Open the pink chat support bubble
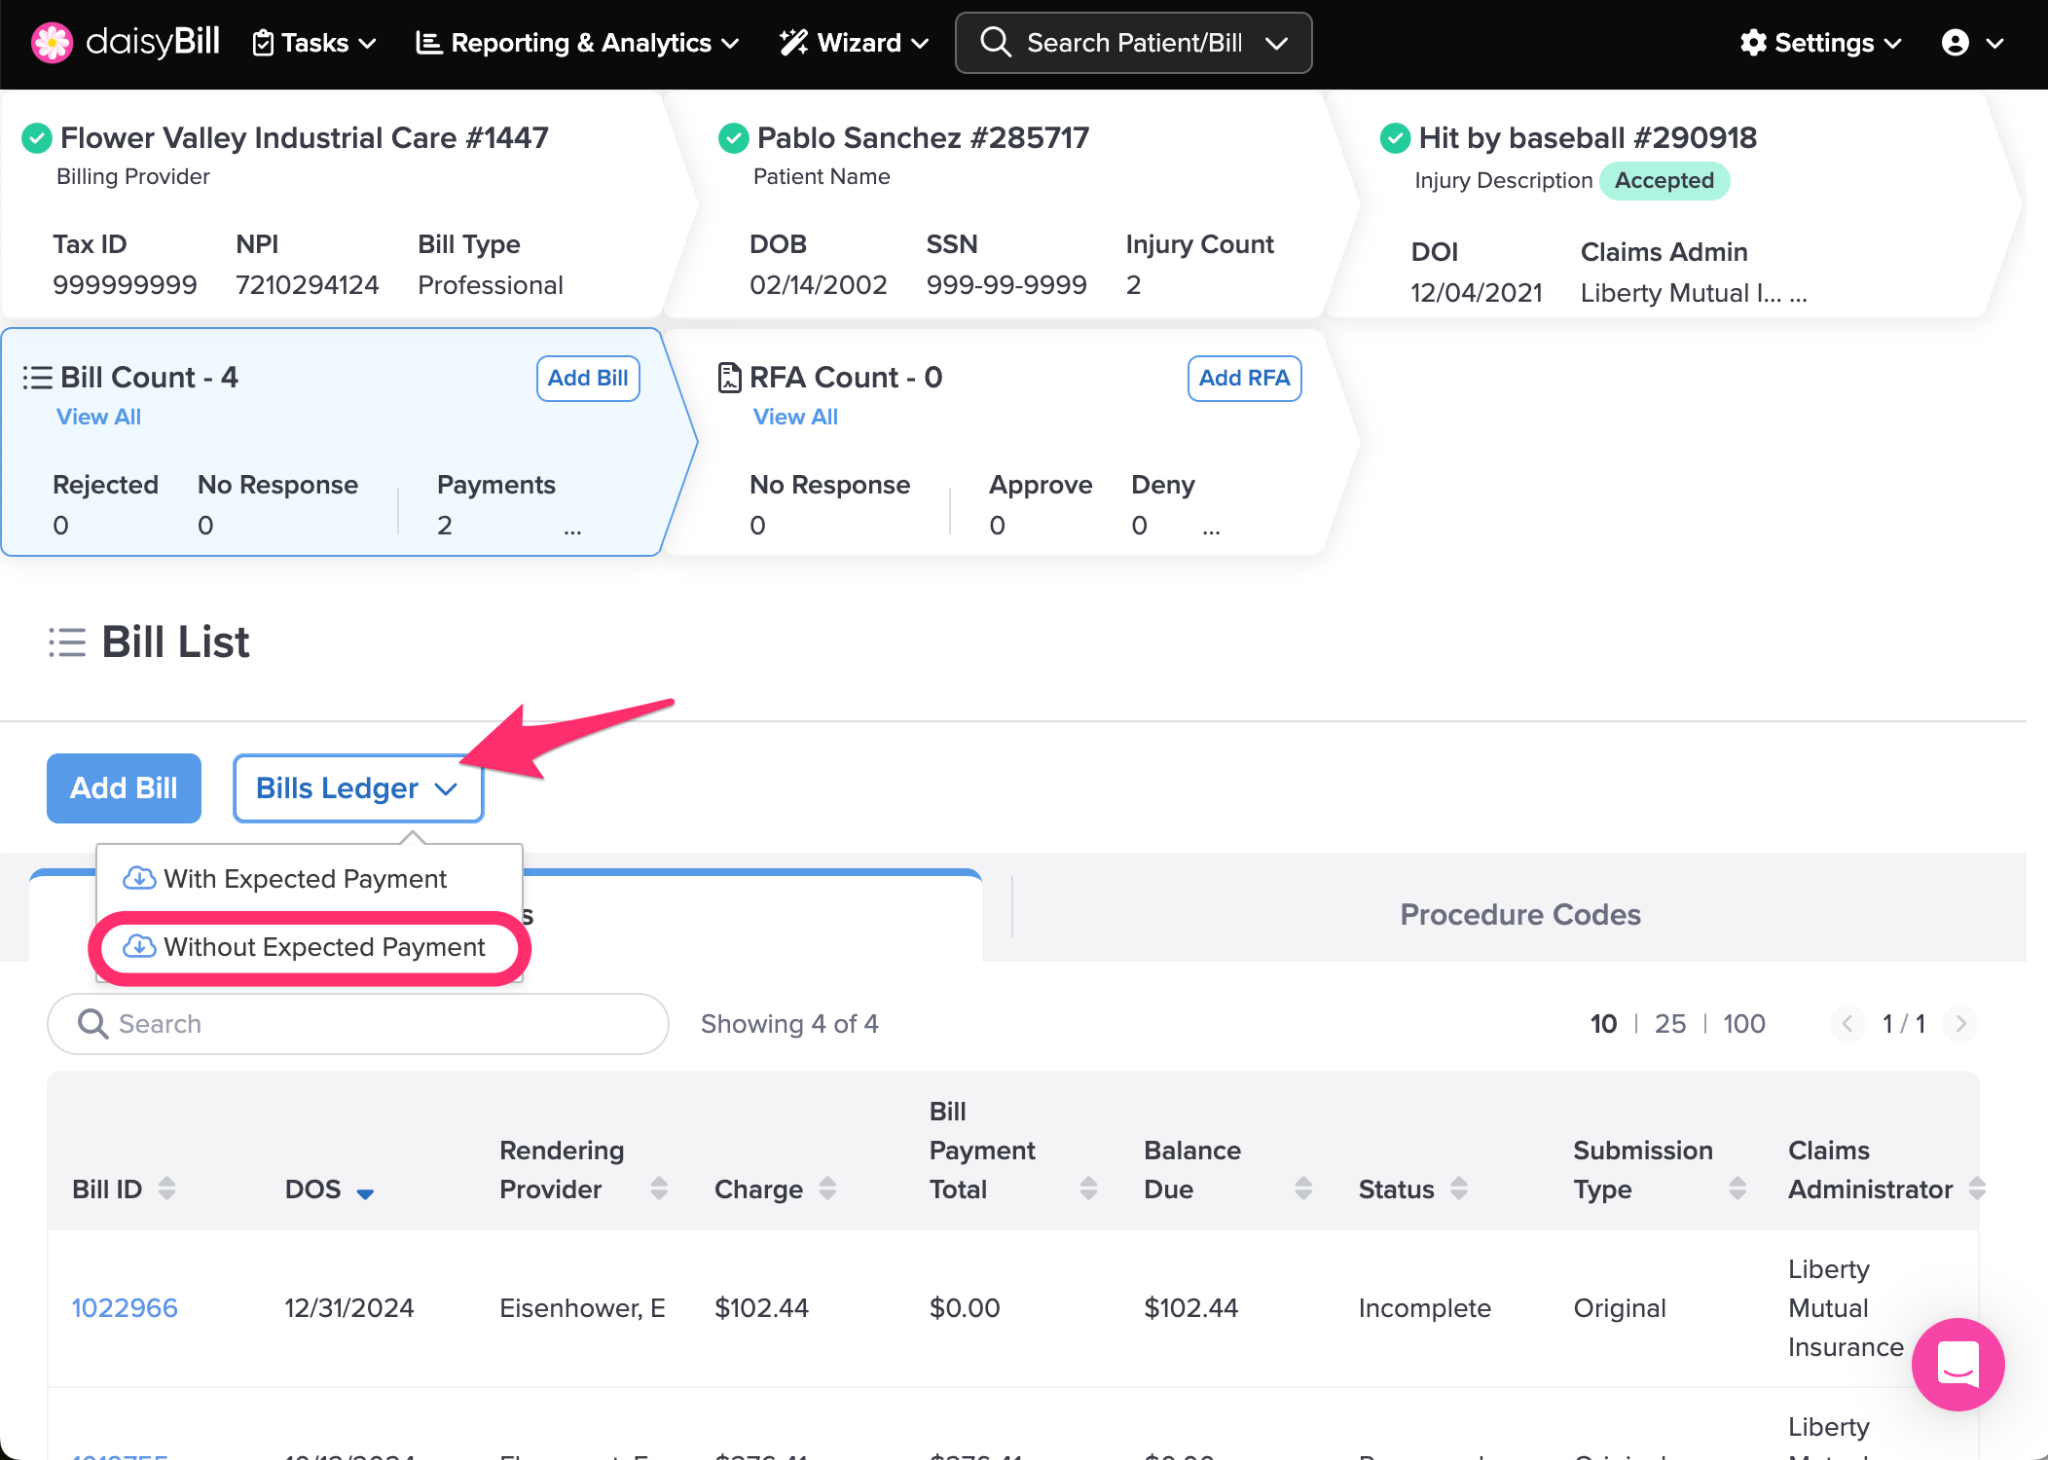Image resolution: width=2048 pixels, height=1460 pixels. pos(1957,1363)
